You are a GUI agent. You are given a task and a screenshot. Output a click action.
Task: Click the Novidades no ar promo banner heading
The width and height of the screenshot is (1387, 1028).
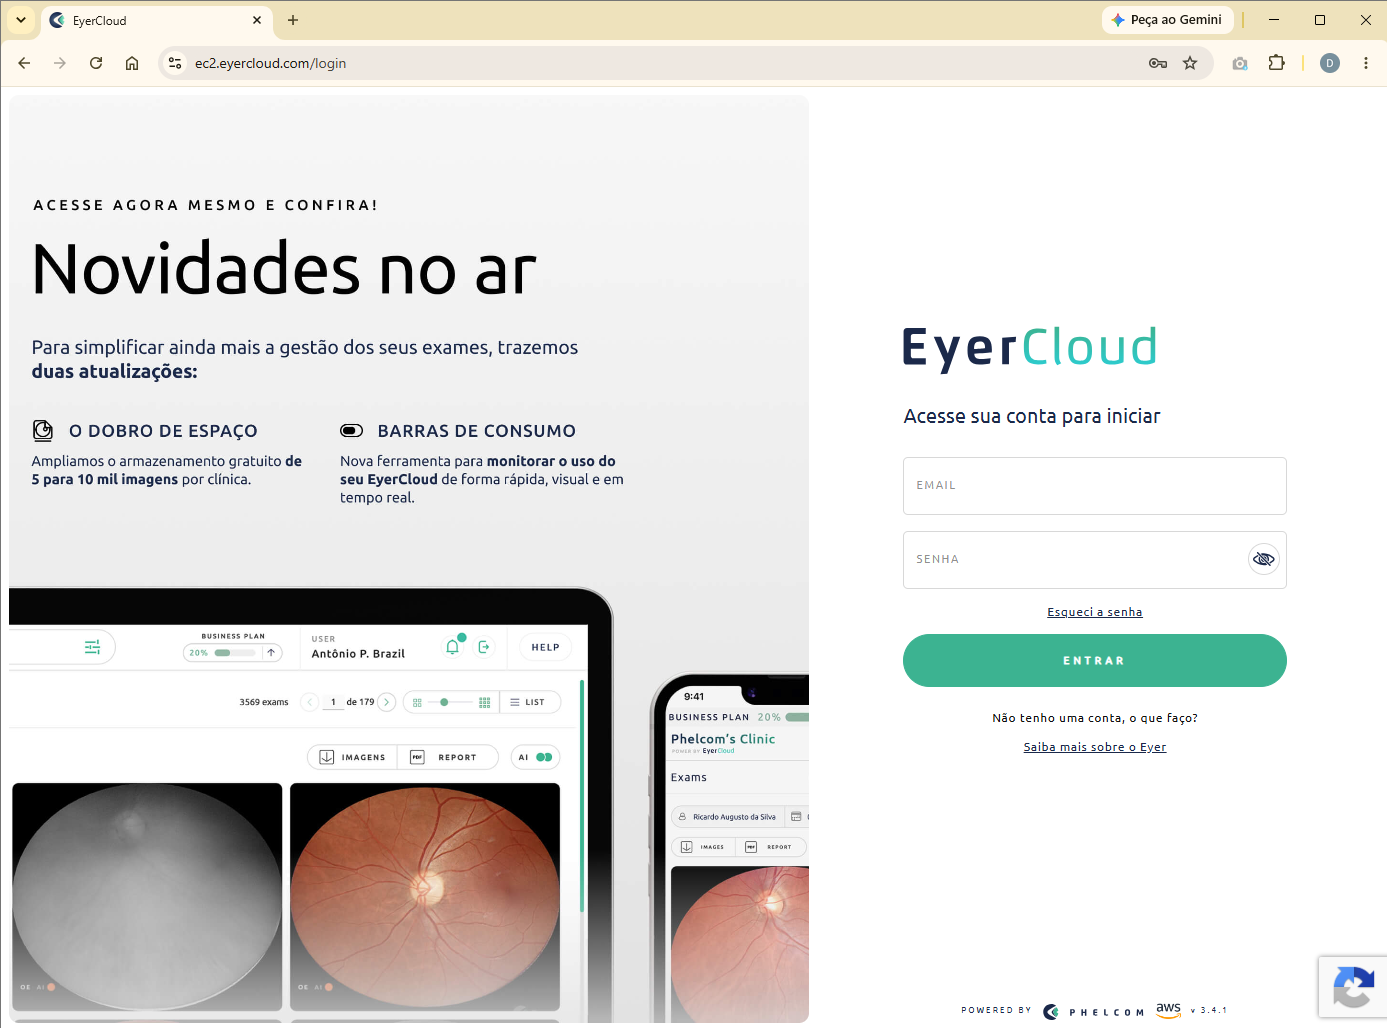point(284,269)
